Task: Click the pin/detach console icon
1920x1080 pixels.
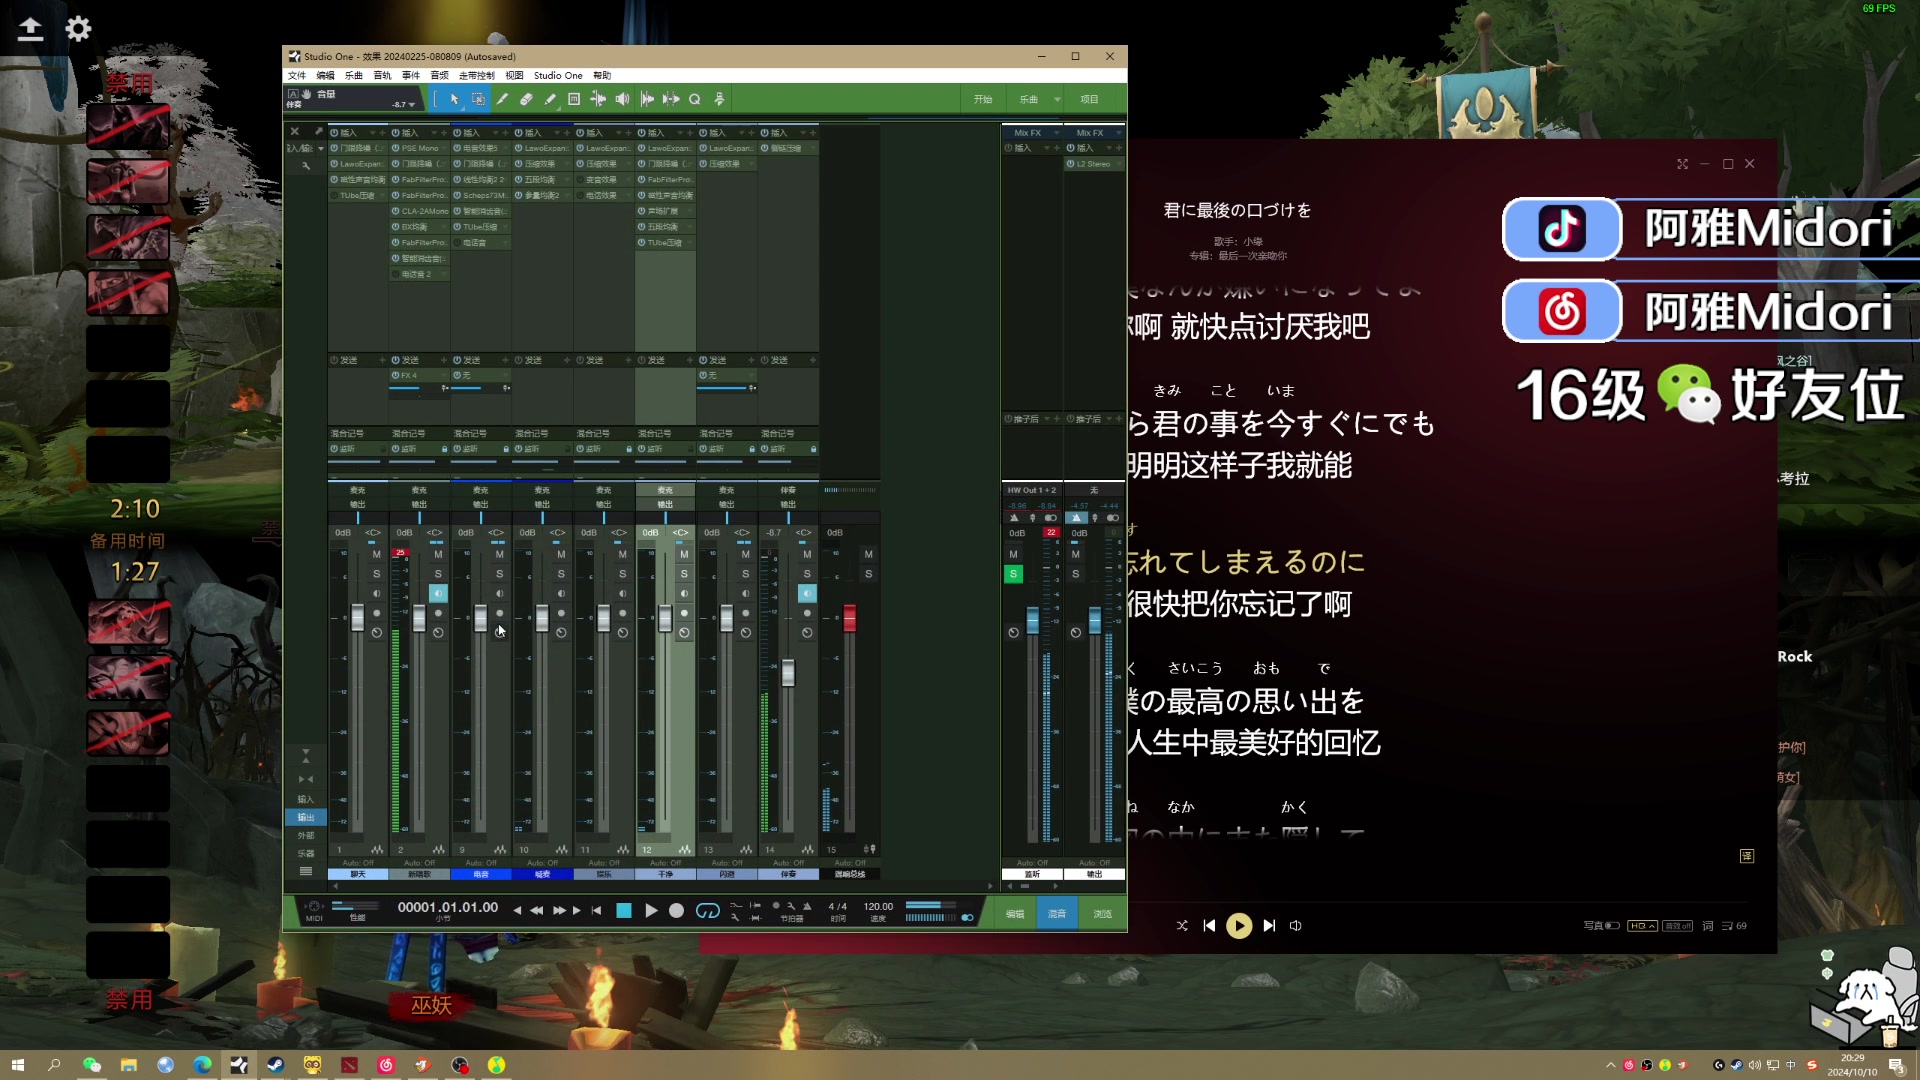Action: [x=318, y=131]
